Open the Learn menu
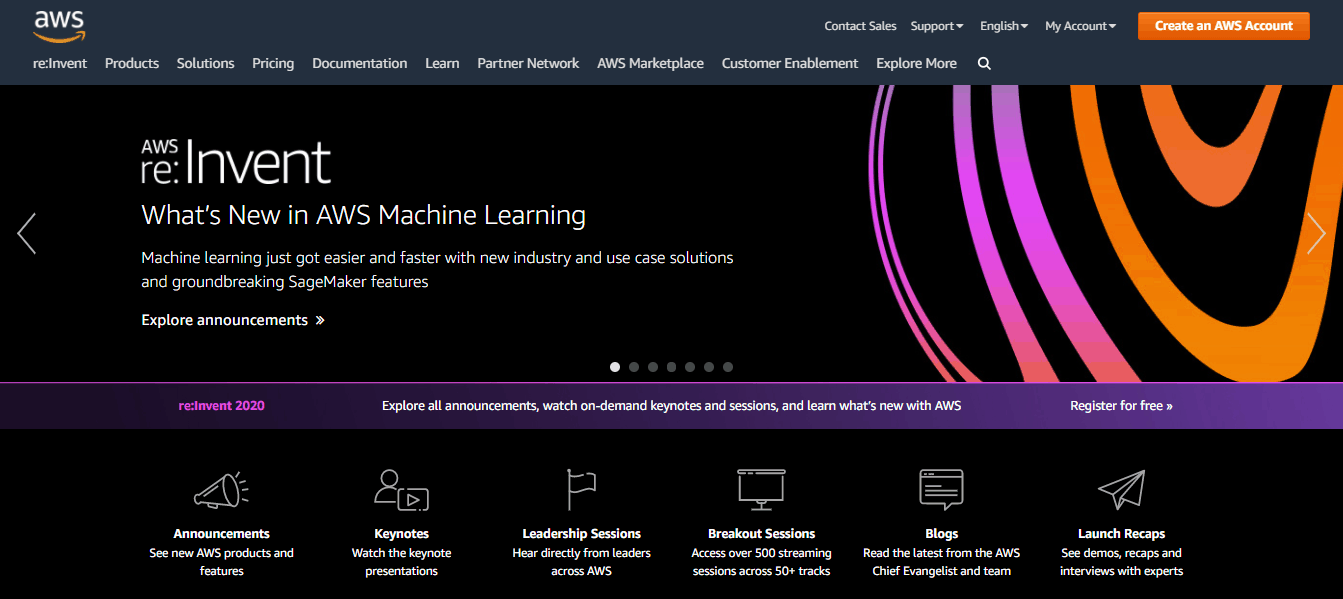 pyautogui.click(x=442, y=63)
